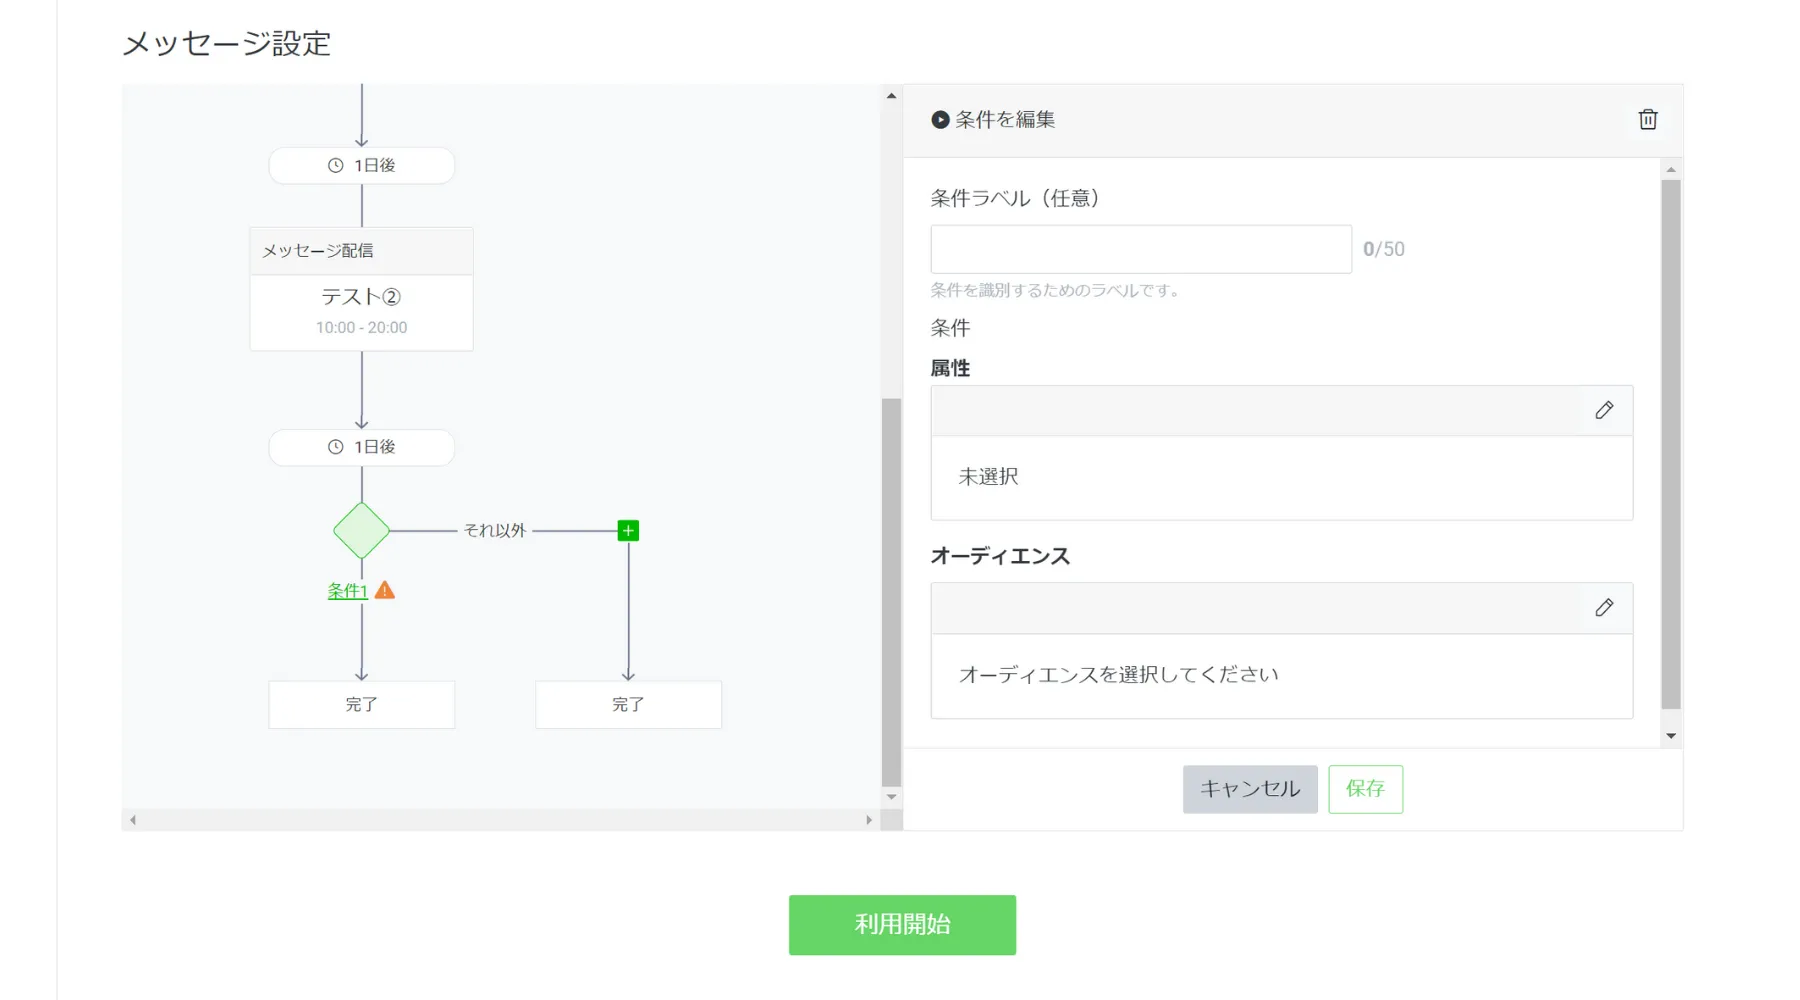Image resolution: width=1800 pixels, height=1000 pixels.
Task: Click flowchart horizontal scrollbar right arrow
Action: (869, 820)
